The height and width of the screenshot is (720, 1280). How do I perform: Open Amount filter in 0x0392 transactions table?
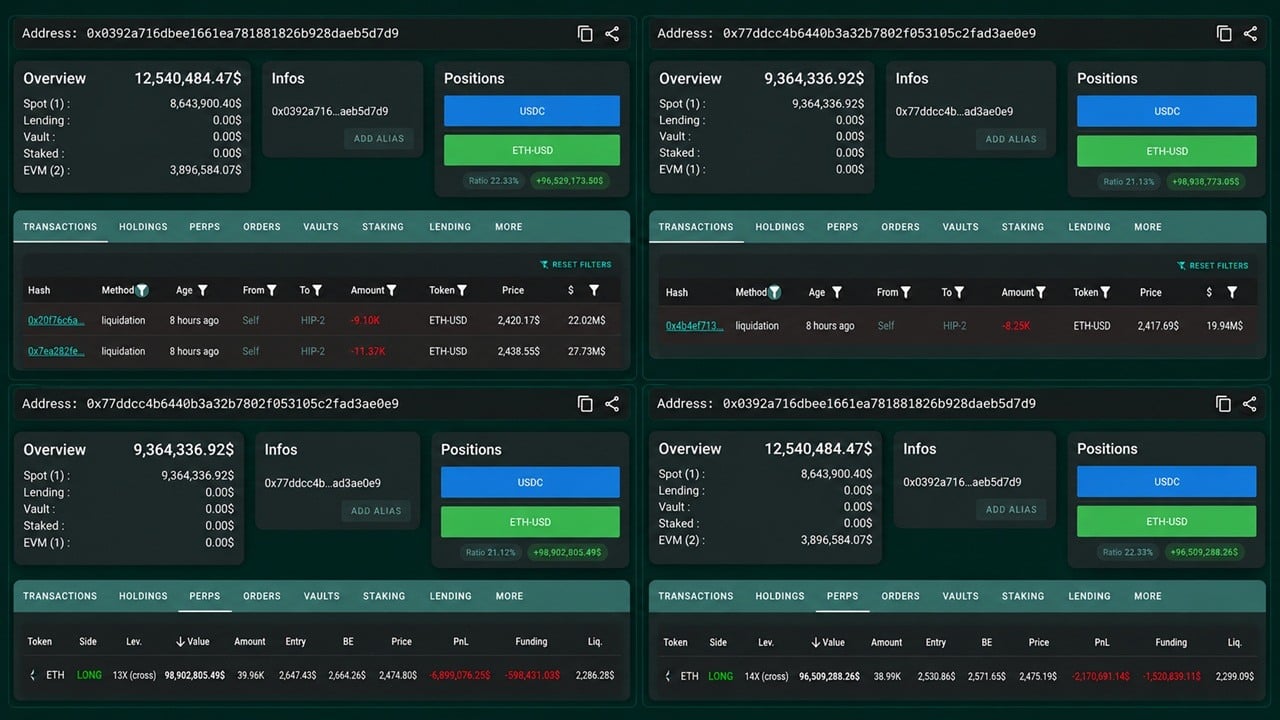pyautogui.click(x=392, y=290)
